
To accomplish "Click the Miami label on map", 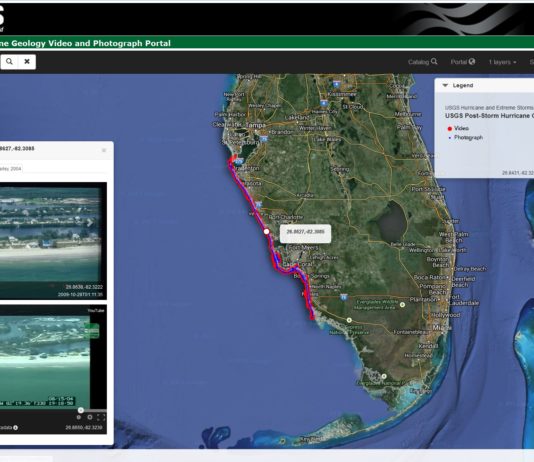I will click(x=441, y=328).
